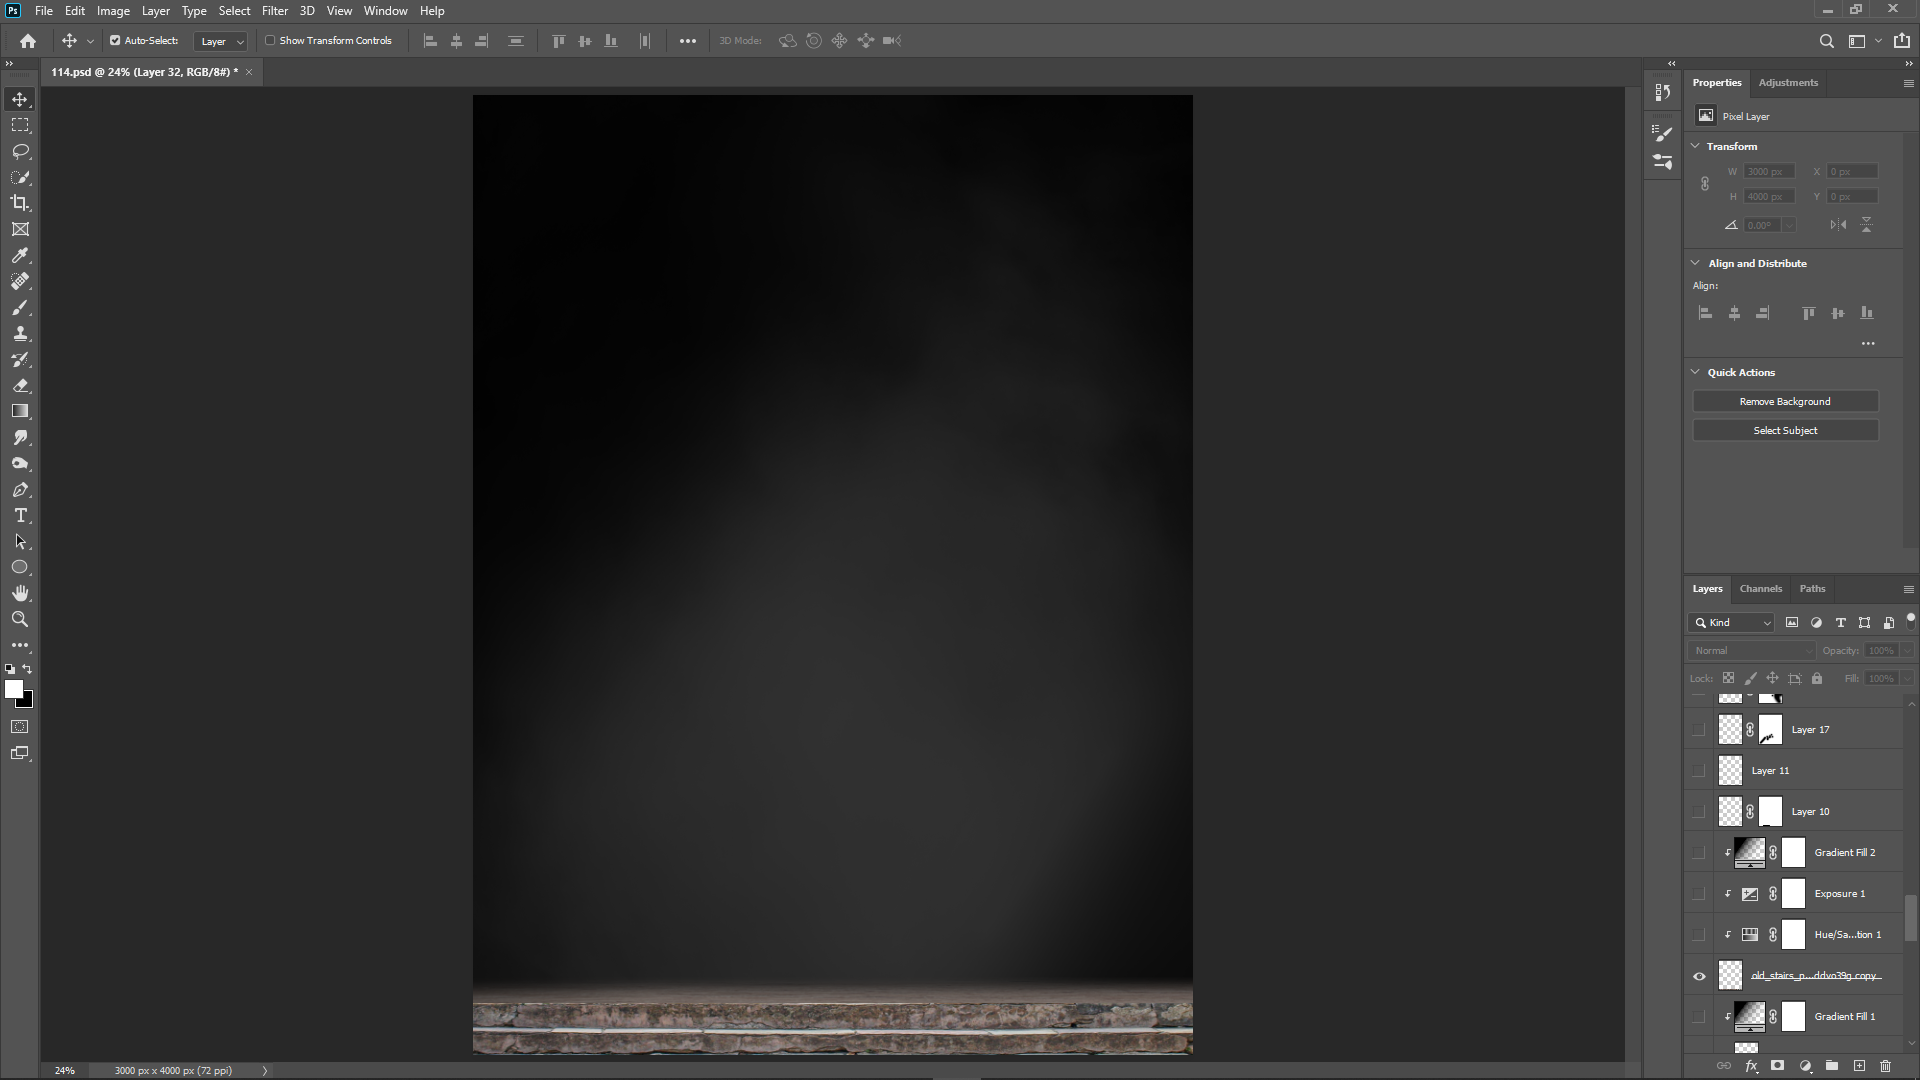The width and height of the screenshot is (1920, 1080).
Task: Open the Image menu
Action: (x=113, y=11)
